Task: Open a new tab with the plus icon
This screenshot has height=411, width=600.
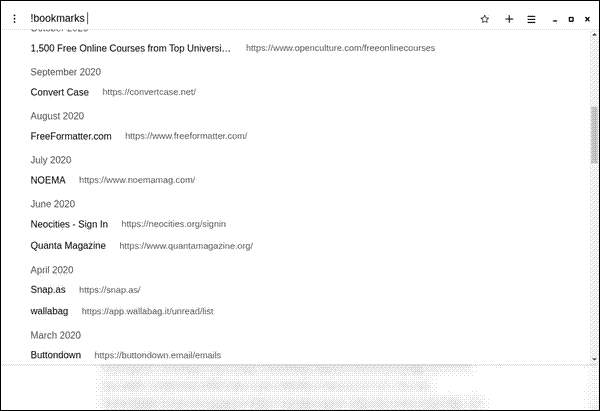Action: pos(509,19)
